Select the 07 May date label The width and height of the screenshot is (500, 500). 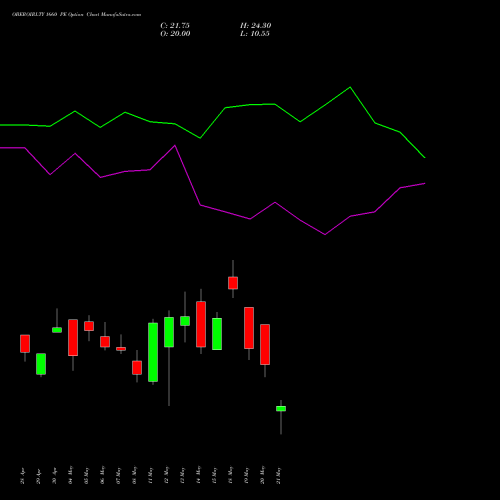[x=118, y=475]
